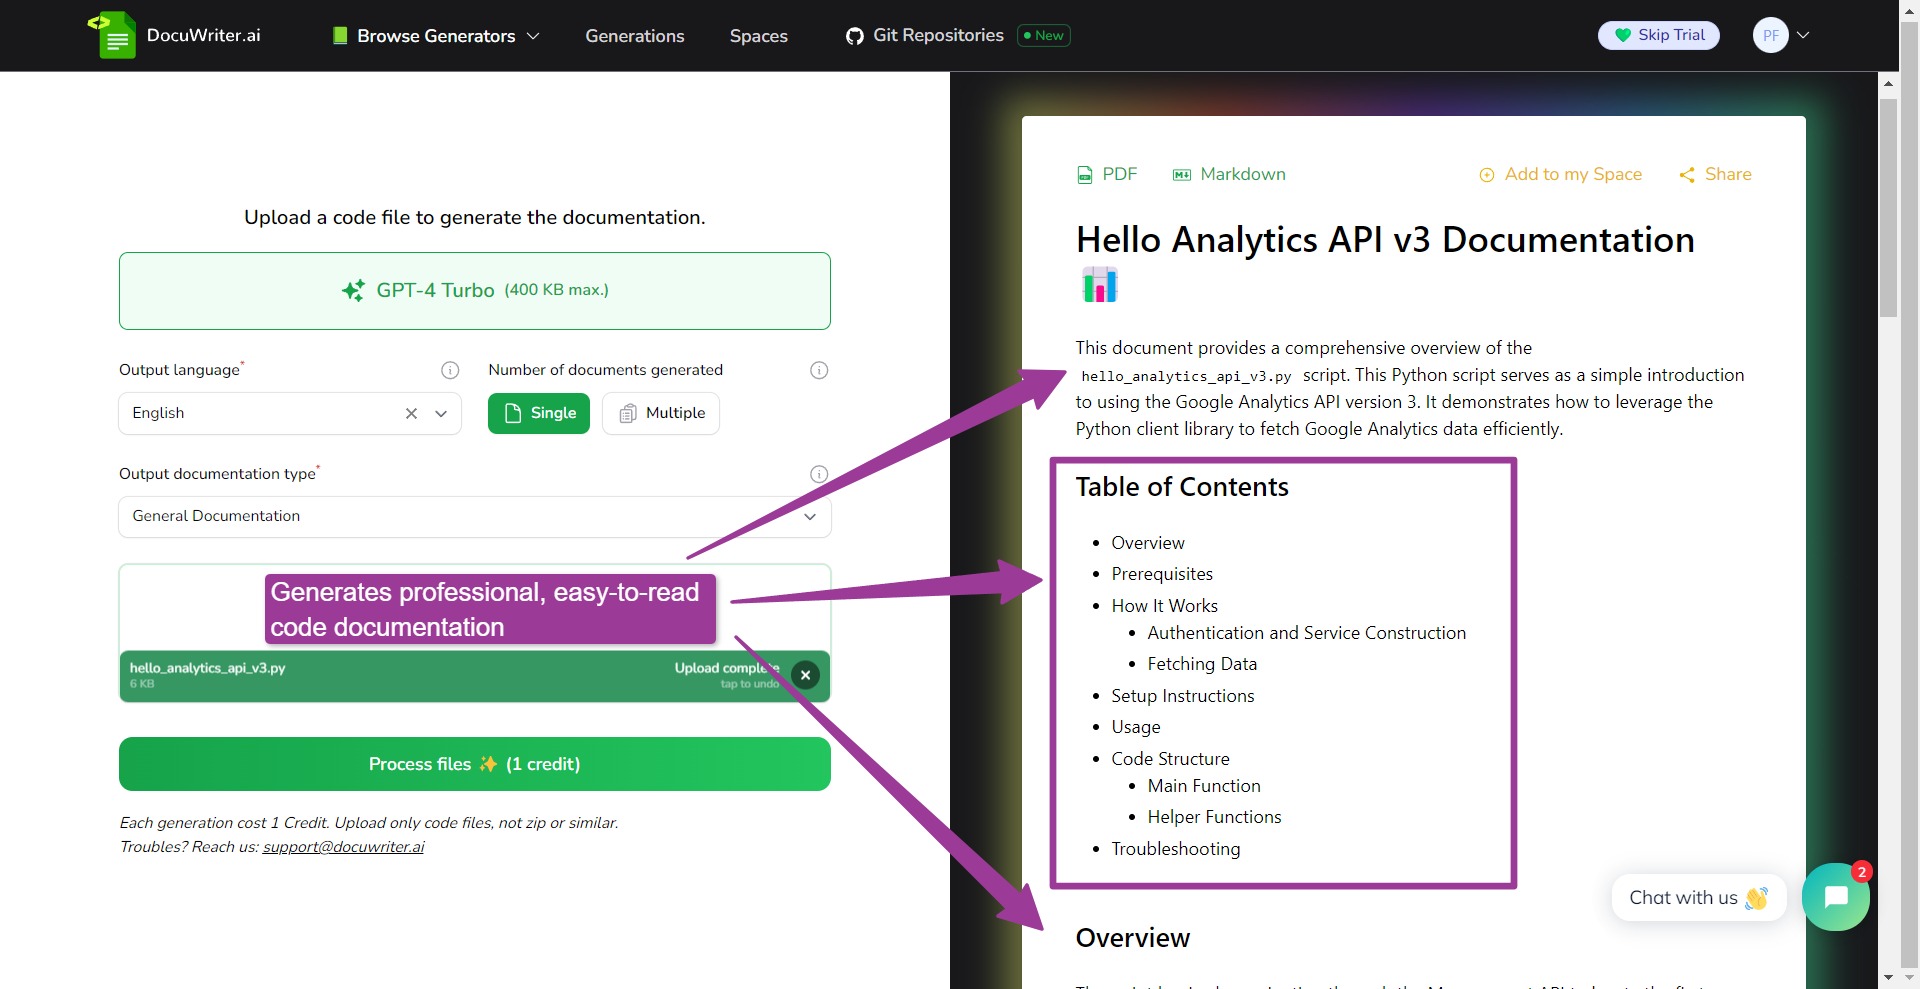This screenshot has height=989, width=1920.
Task: Open the Helper Functions entry
Action: [x=1214, y=817]
